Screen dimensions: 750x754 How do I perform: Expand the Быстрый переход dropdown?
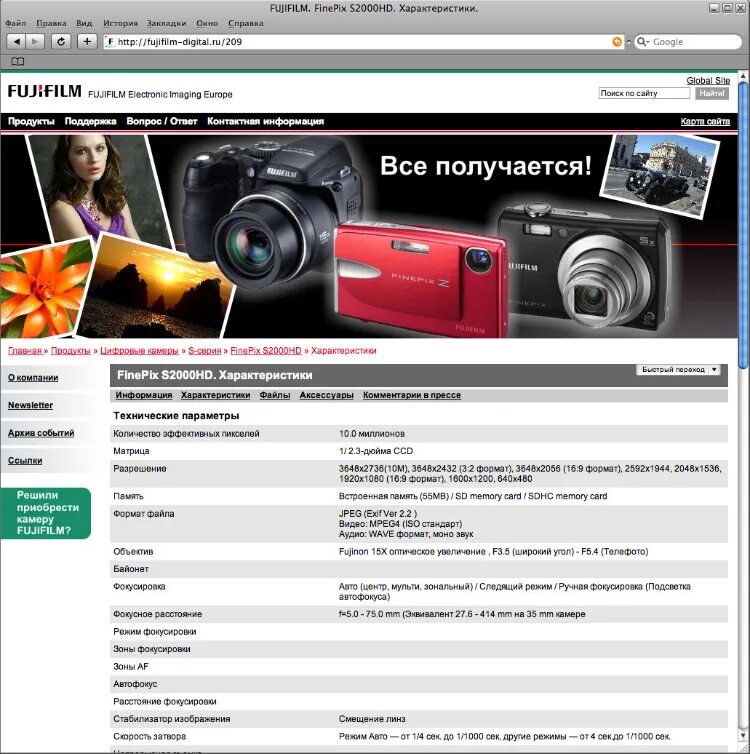(x=678, y=369)
